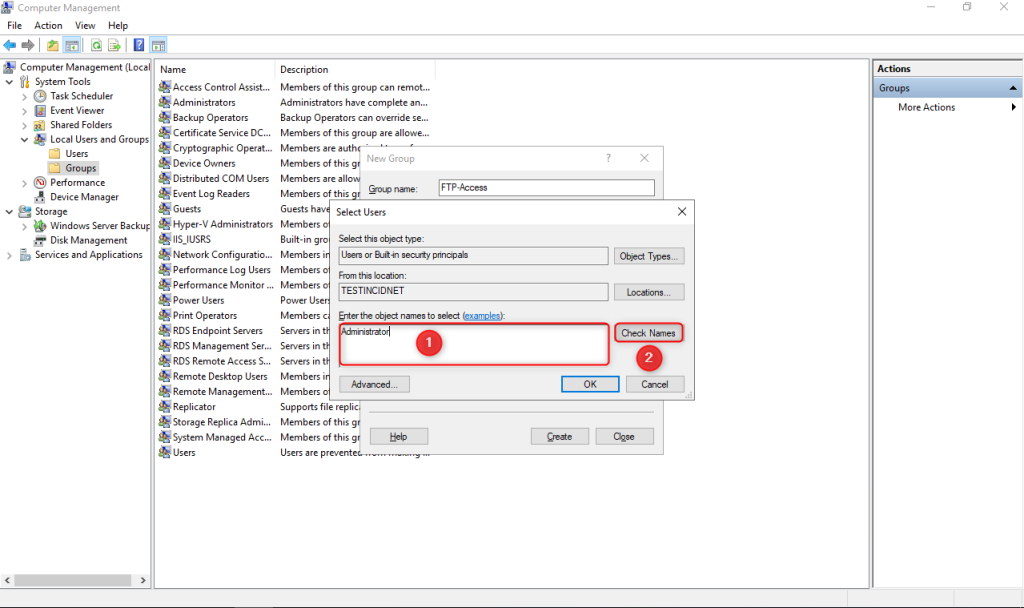This screenshot has height=608, width=1024.
Task: Click inside the Group name text field
Action: click(545, 187)
